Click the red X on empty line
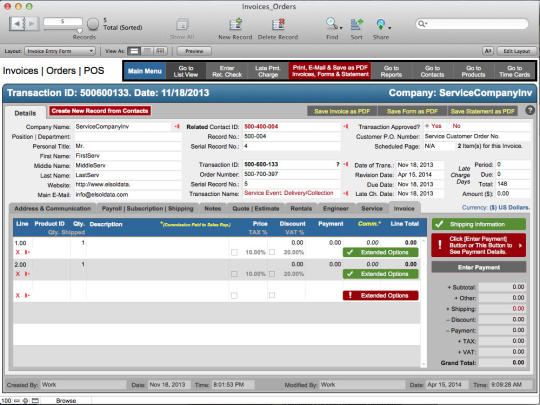The width and height of the screenshot is (540, 405). pos(18,295)
